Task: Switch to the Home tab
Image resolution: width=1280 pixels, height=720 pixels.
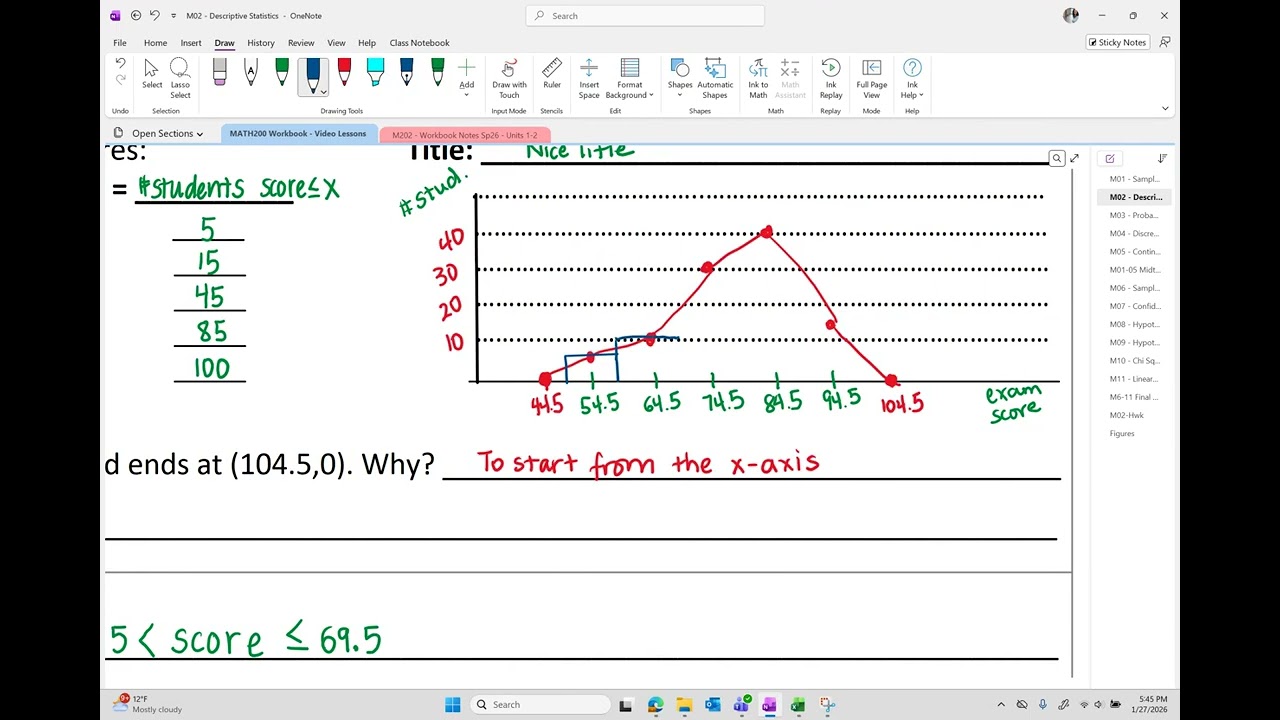Action: [x=155, y=43]
